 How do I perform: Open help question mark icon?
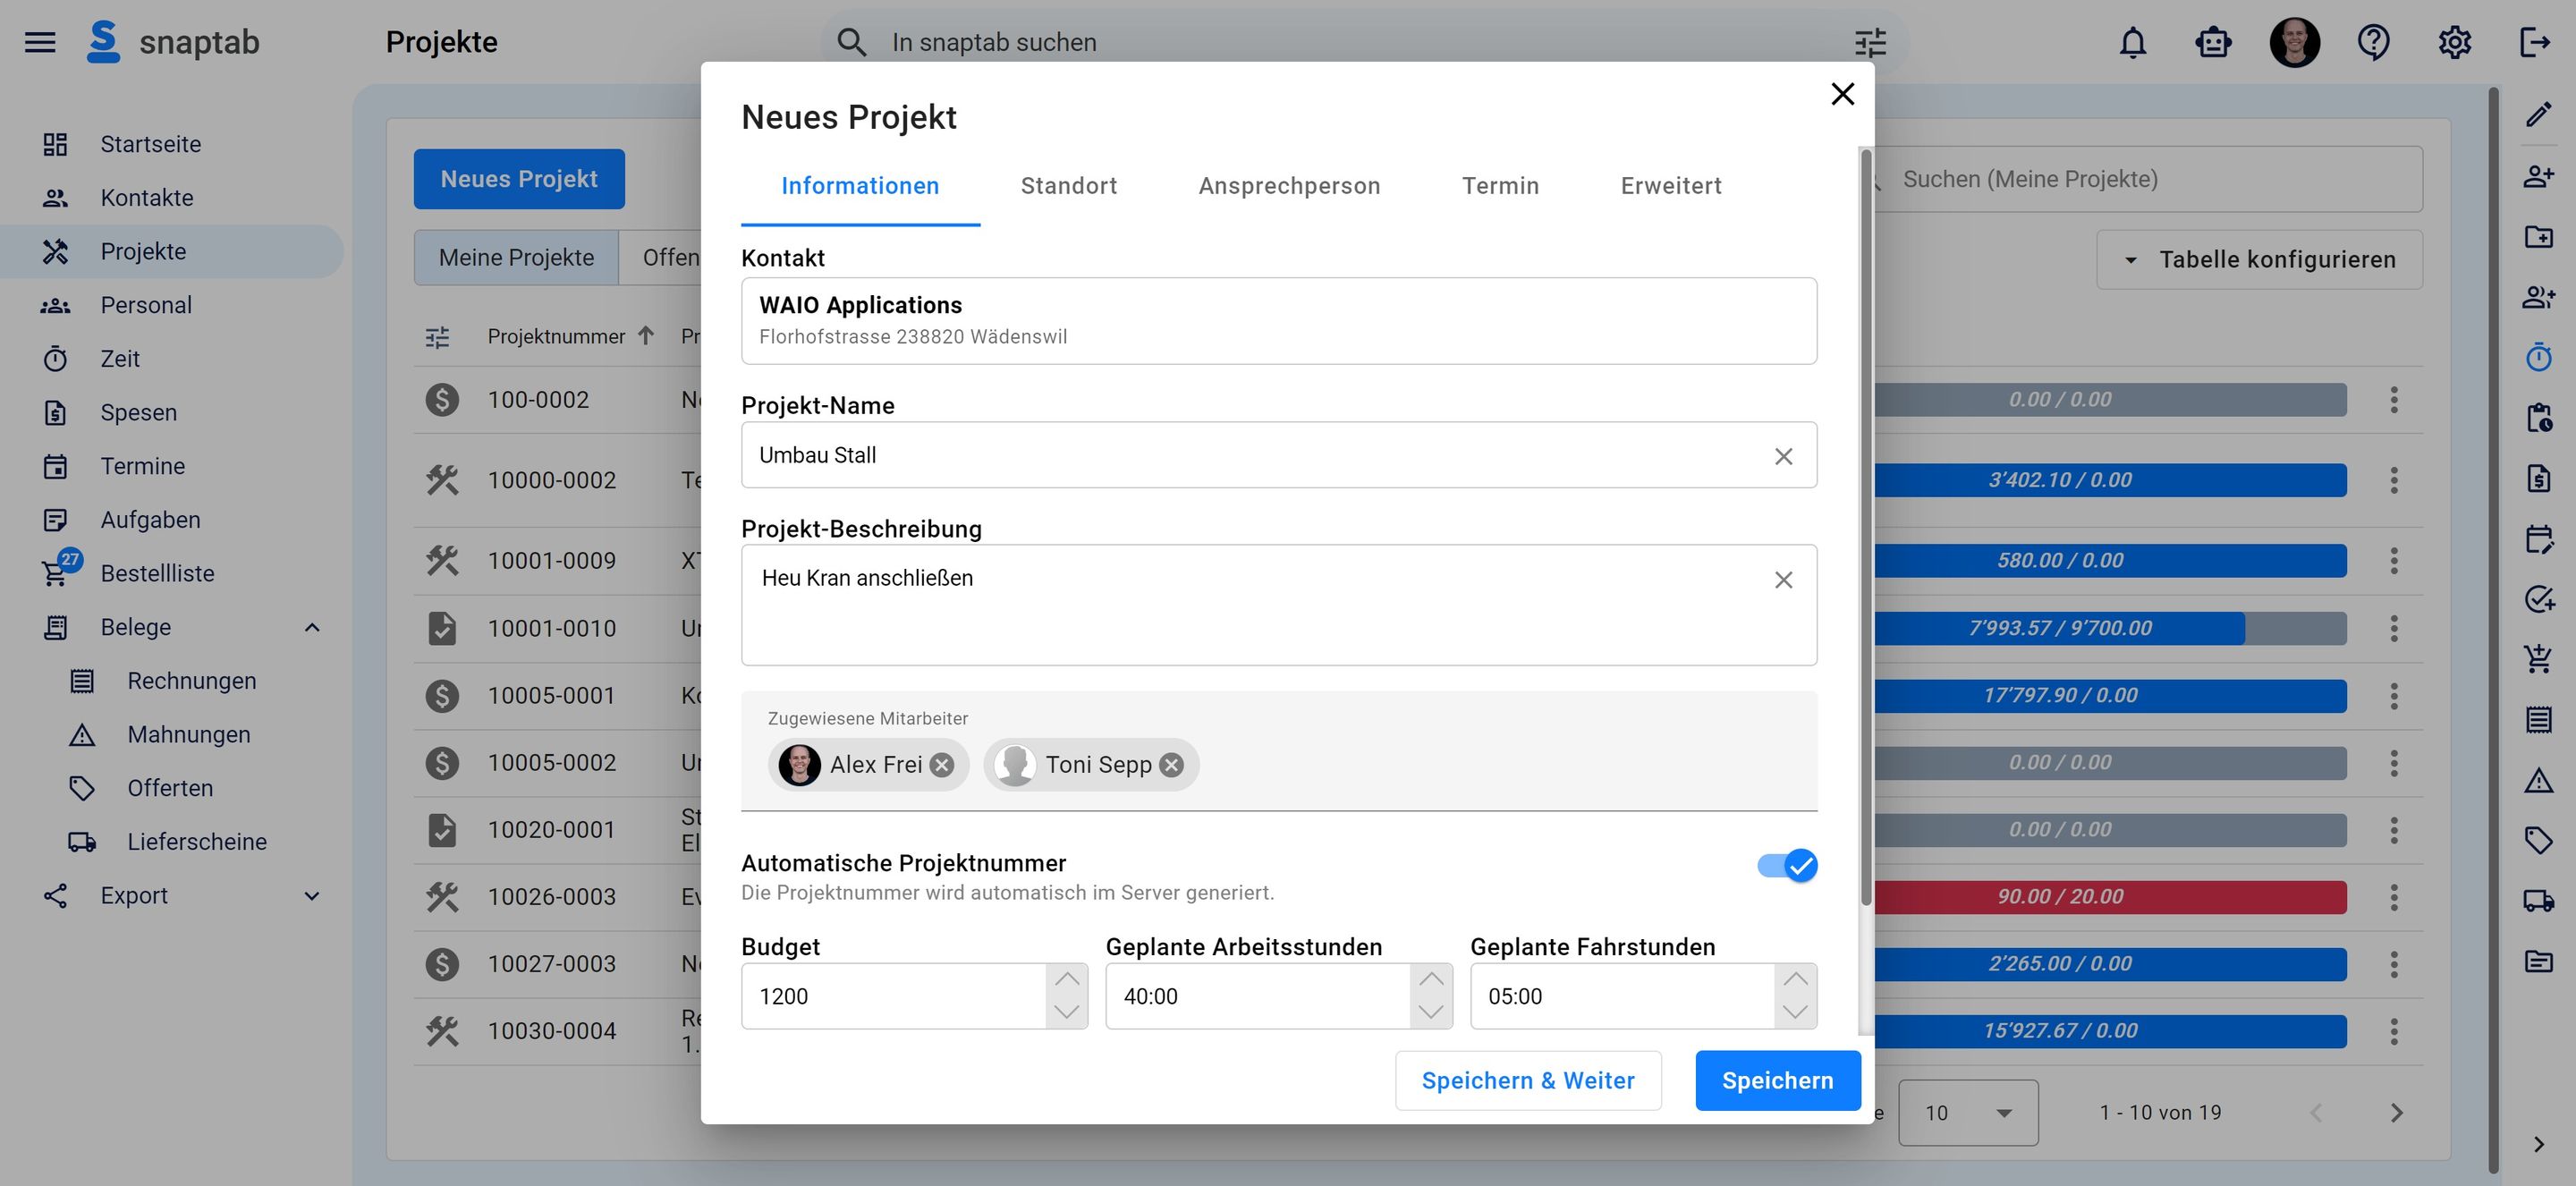2374,42
